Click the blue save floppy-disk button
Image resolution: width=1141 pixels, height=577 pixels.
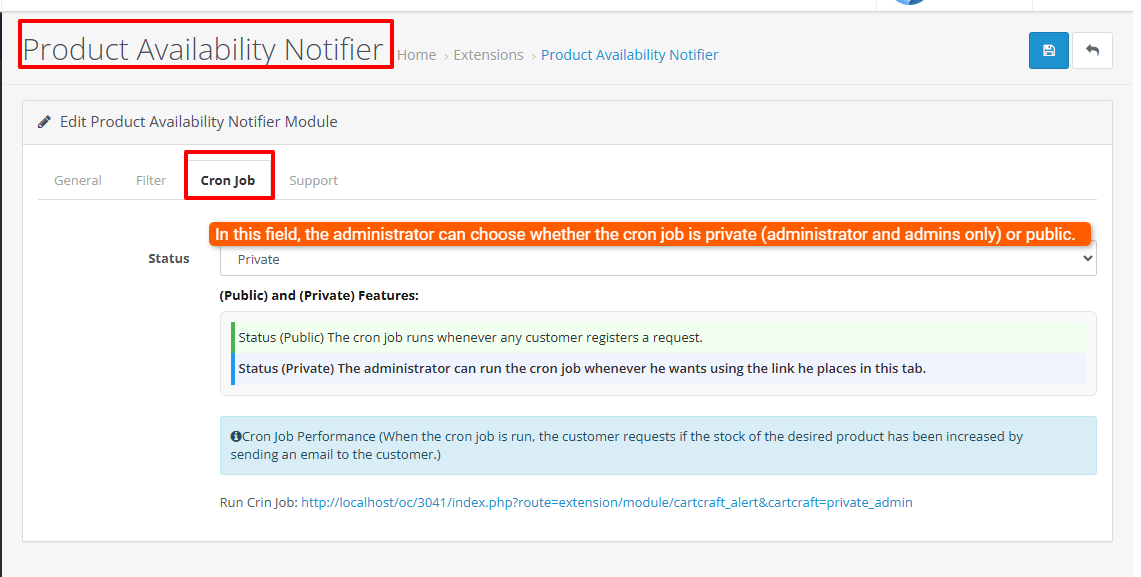click(x=1048, y=51)
